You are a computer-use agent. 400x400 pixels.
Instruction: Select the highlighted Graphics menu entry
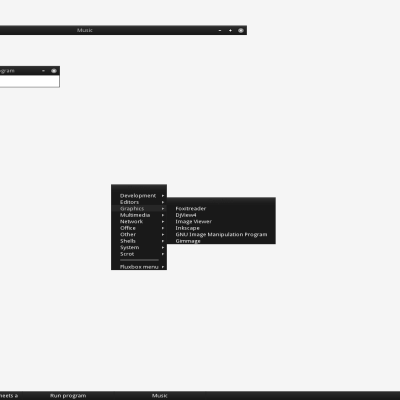click(x=139, y=209)
